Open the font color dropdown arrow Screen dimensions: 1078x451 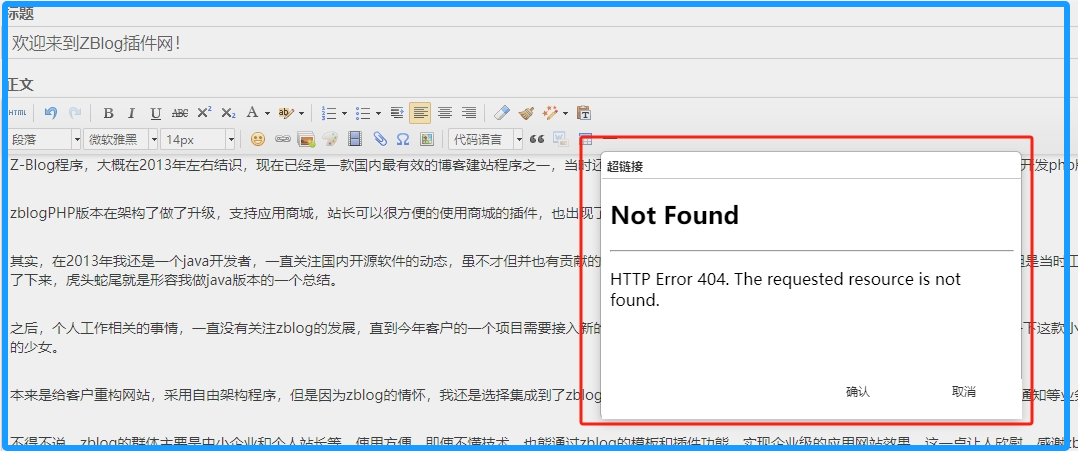(x=267, y=113)
